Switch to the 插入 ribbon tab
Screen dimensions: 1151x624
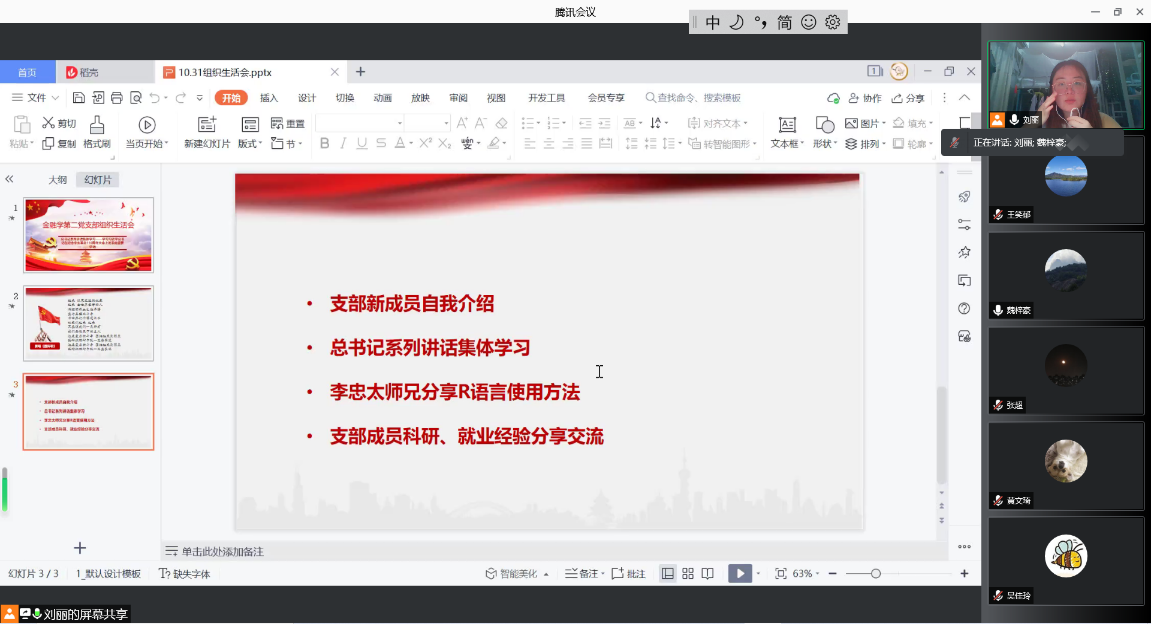(x=269, y=98)
